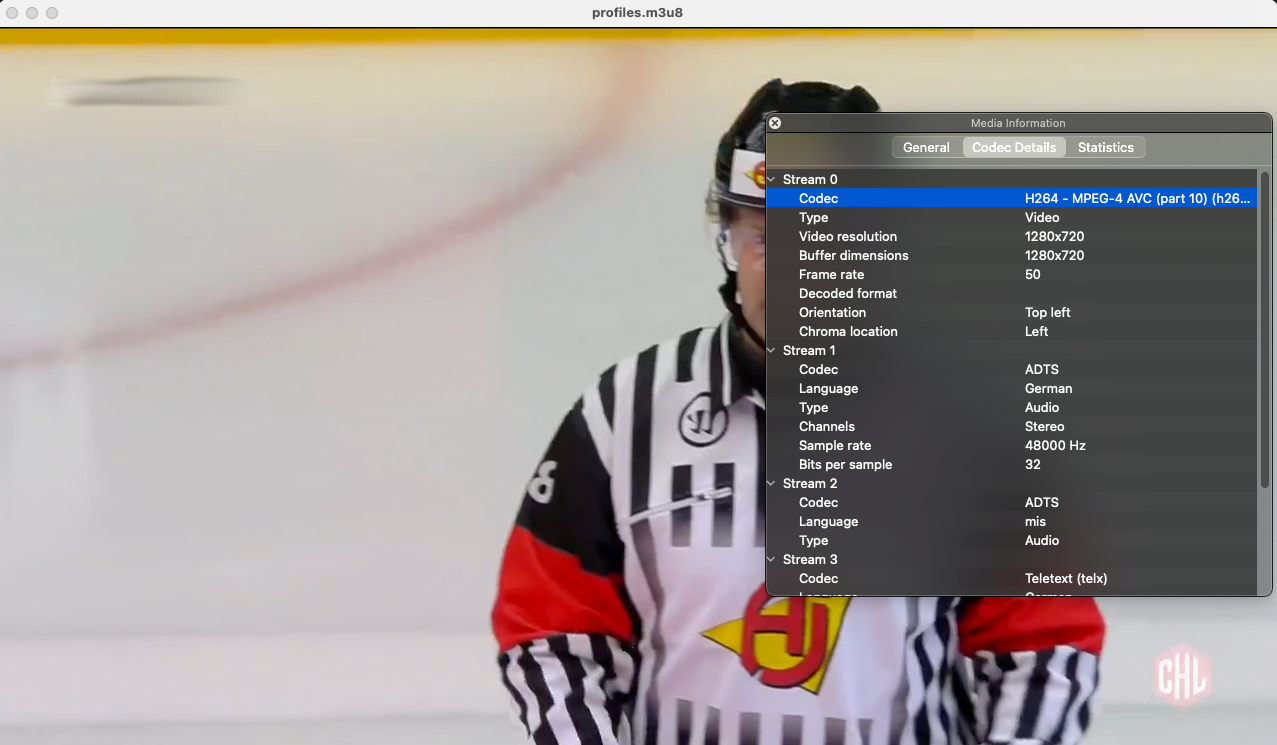The image size is (1277, 745).
Task: Select Stream 2 Language row showing mis
Action: [x=1011, y=521]
